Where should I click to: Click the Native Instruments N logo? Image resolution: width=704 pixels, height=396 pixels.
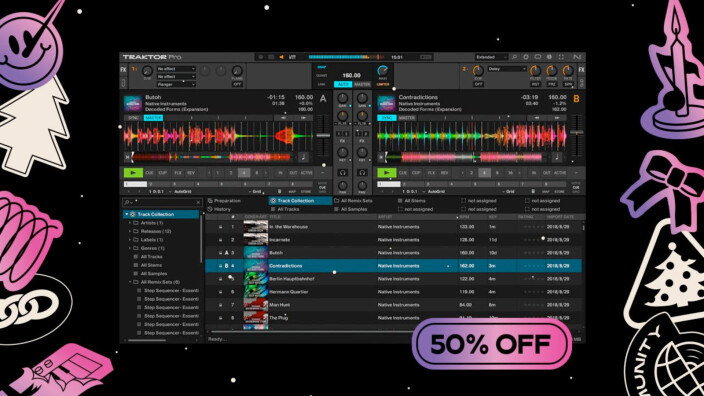click(577, 57)
